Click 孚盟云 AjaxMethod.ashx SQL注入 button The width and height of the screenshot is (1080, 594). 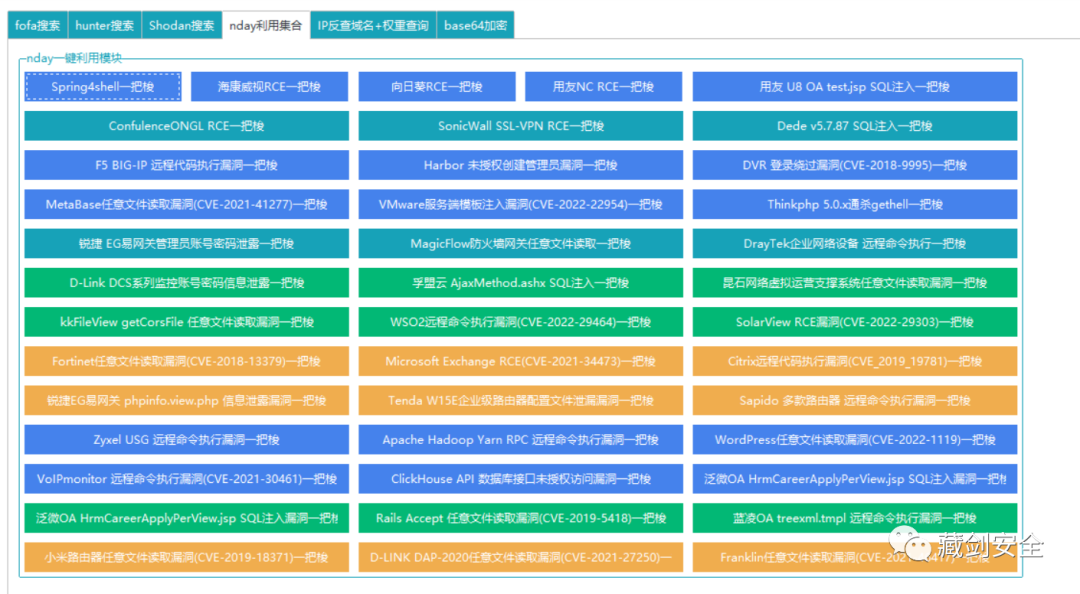click(521, 283)
